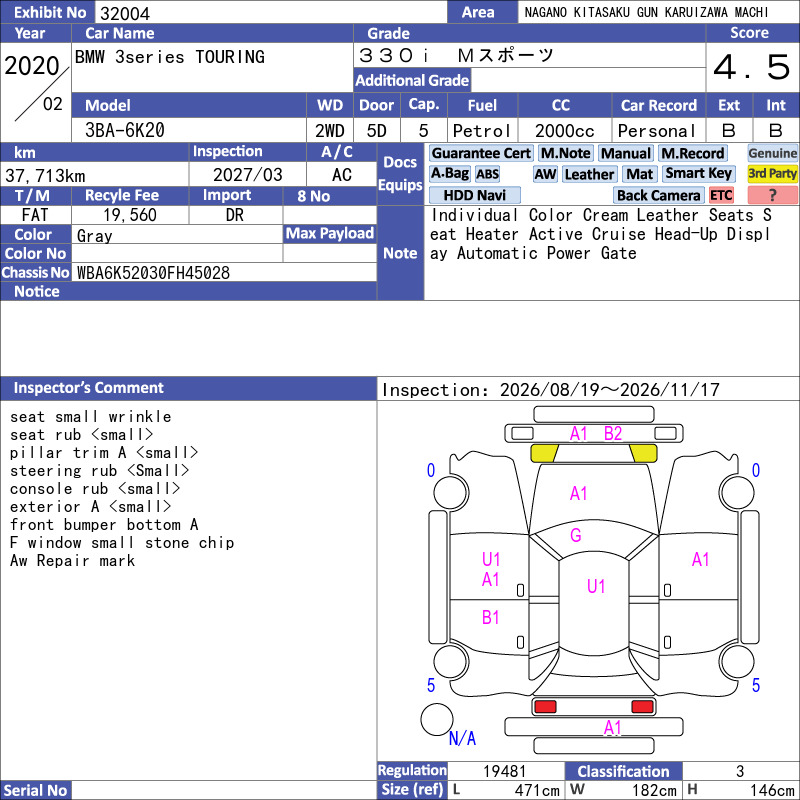
Task: Click the A1 mark on the hood
Action: pyautogui.click(x=578, y=493)
